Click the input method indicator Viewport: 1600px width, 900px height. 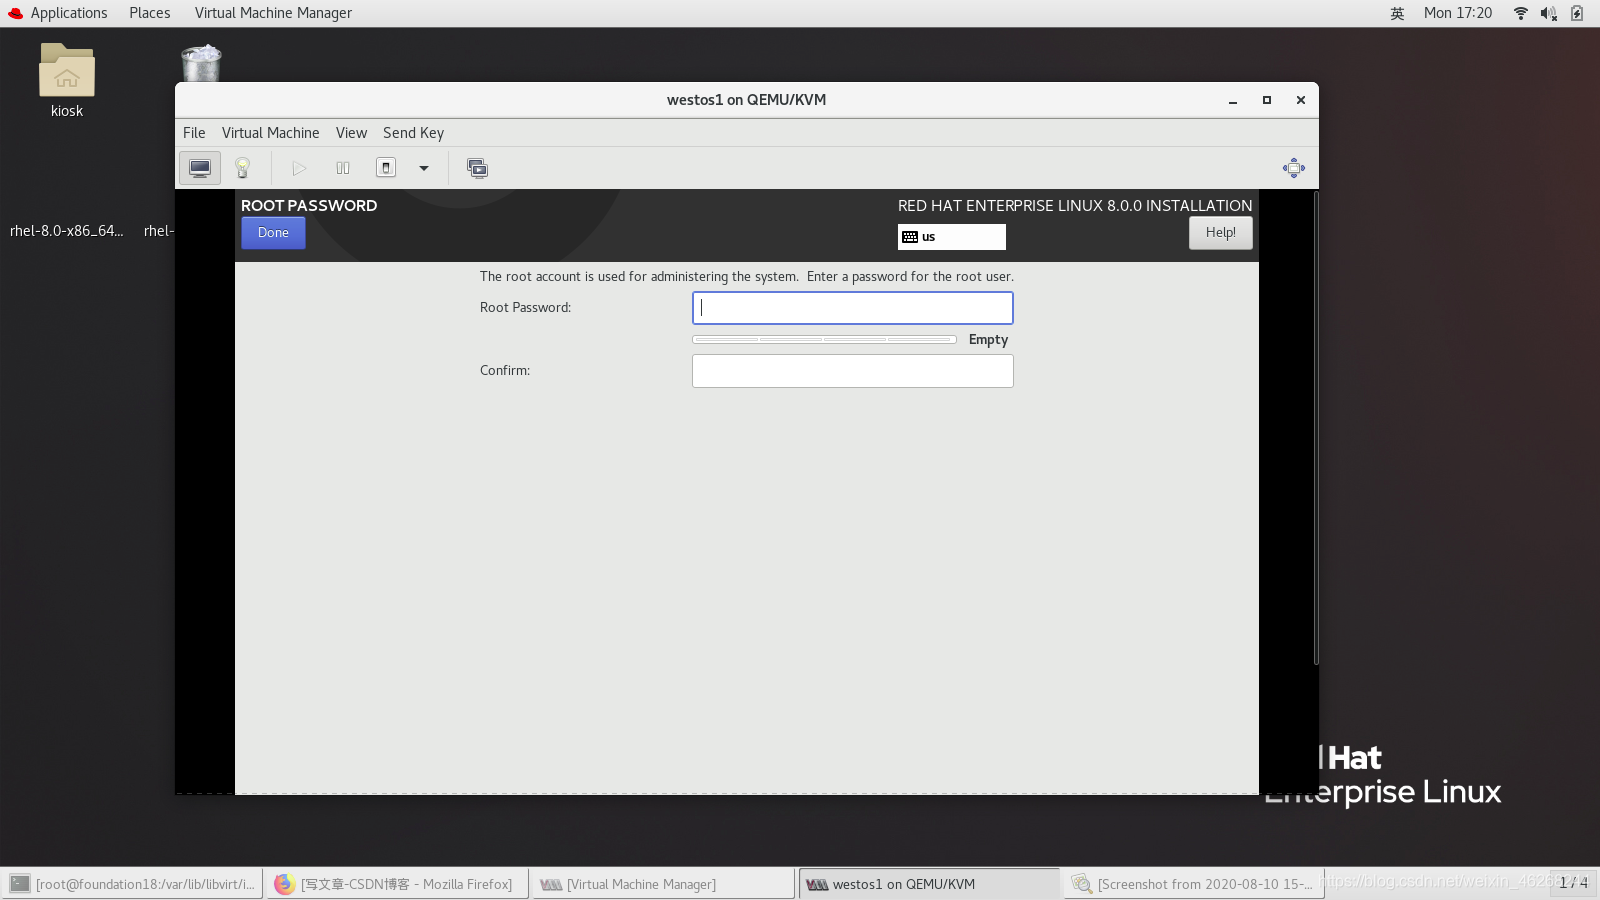point(1397,13)
